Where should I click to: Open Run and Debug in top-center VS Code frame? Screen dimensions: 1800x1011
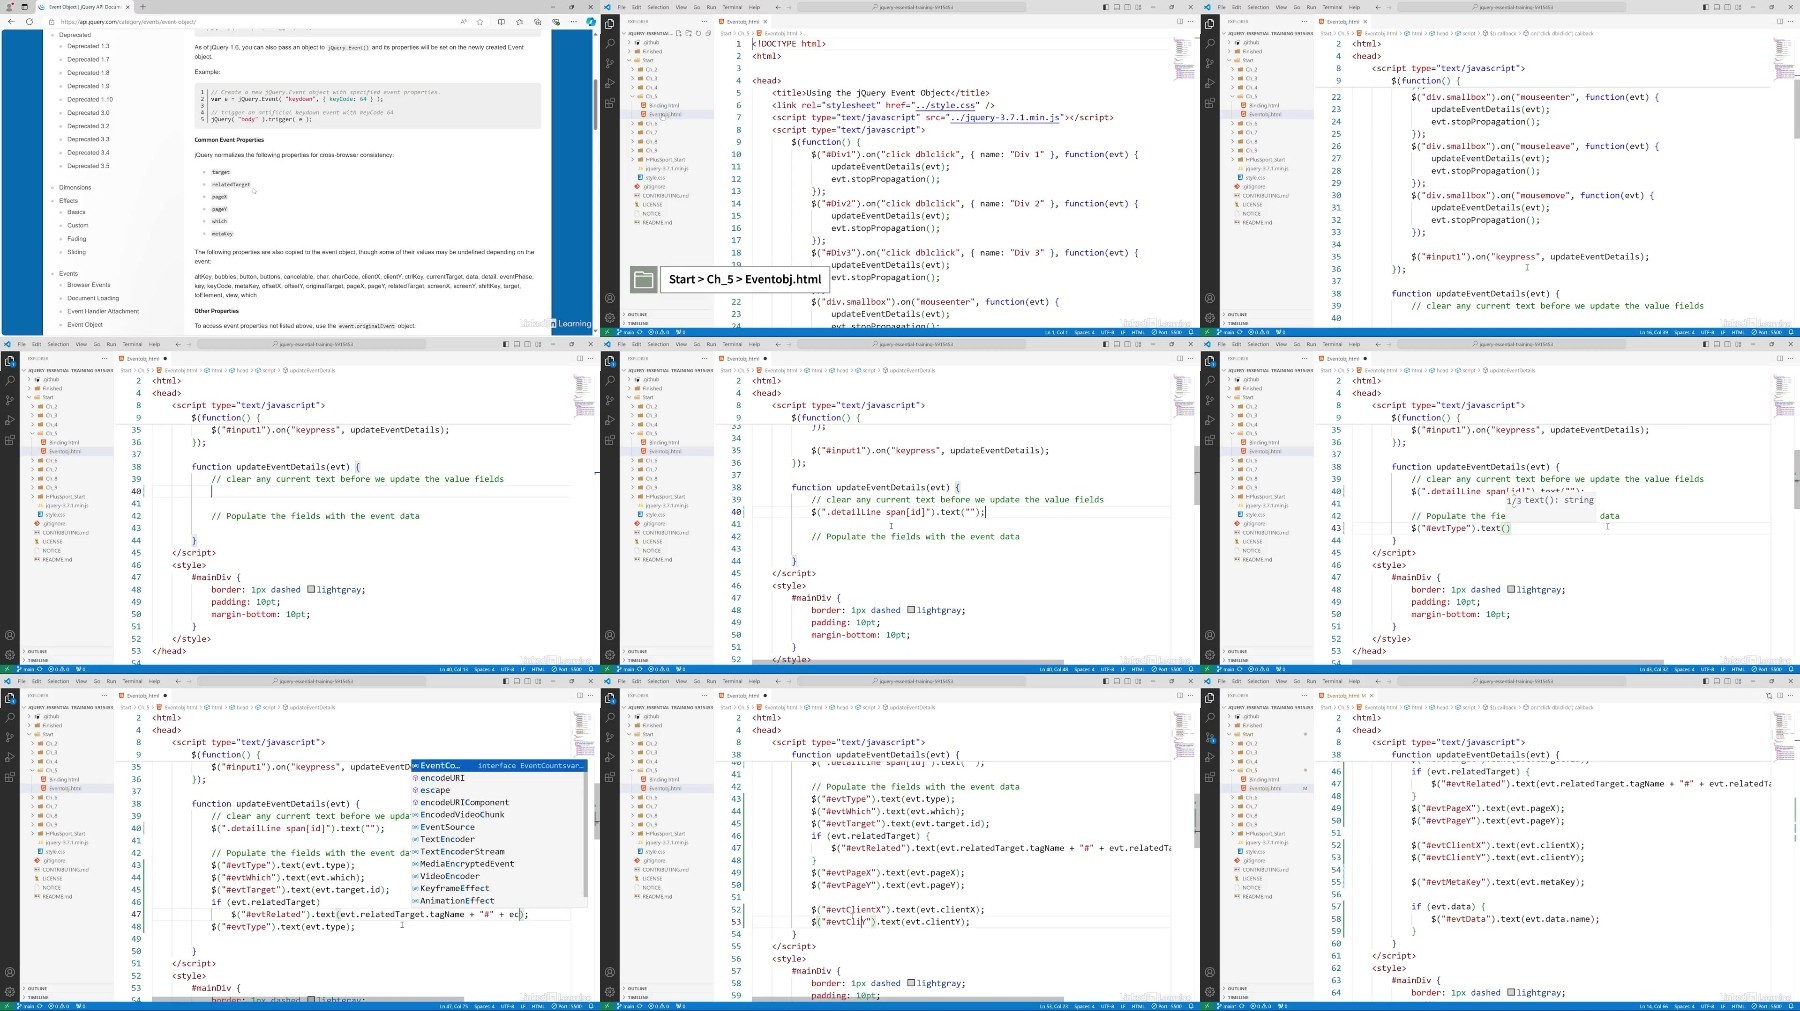point(609,83)
